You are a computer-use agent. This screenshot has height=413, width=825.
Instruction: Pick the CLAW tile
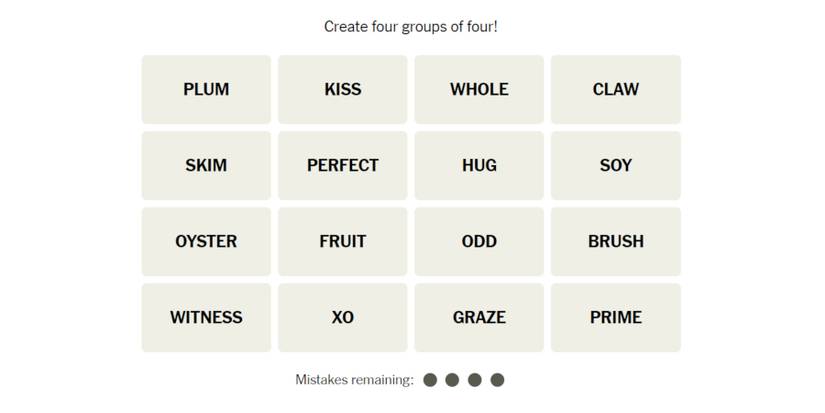615,89
